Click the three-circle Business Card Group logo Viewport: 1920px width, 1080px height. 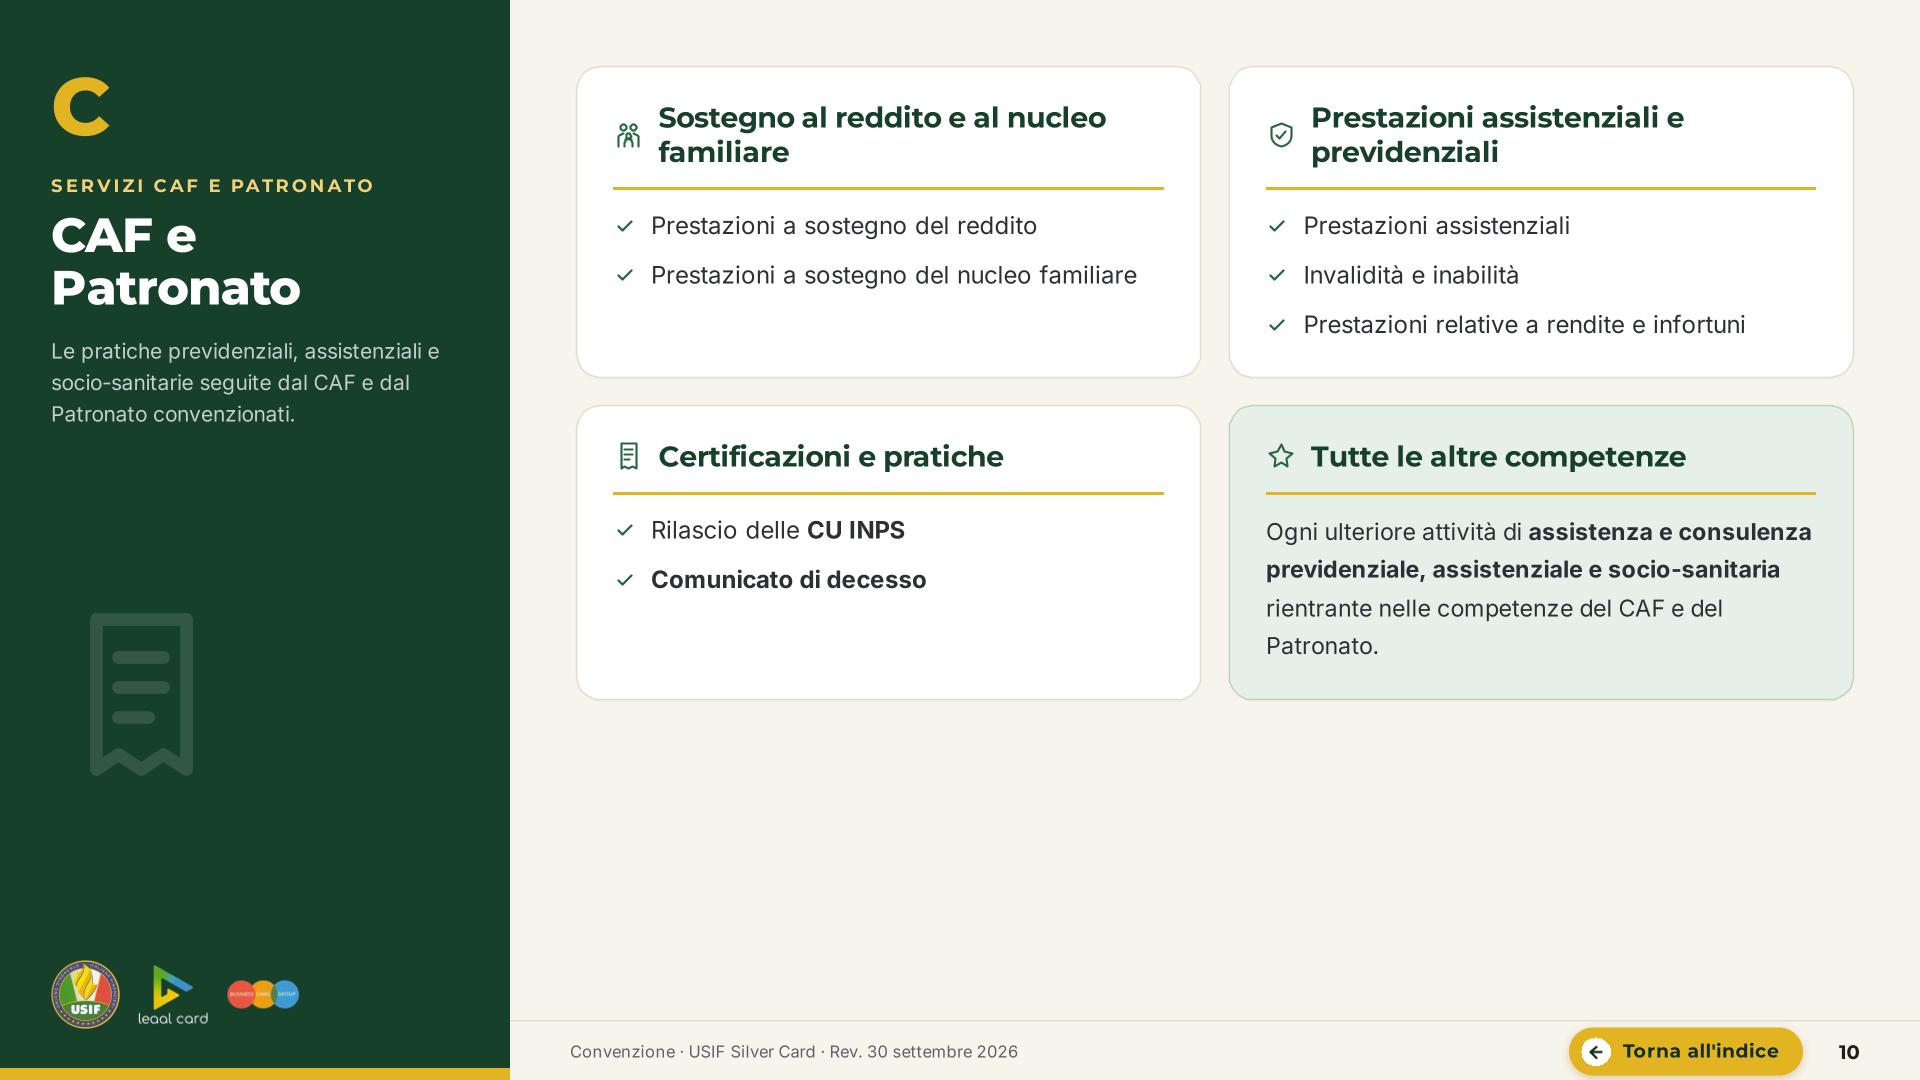tap(263, 994)
